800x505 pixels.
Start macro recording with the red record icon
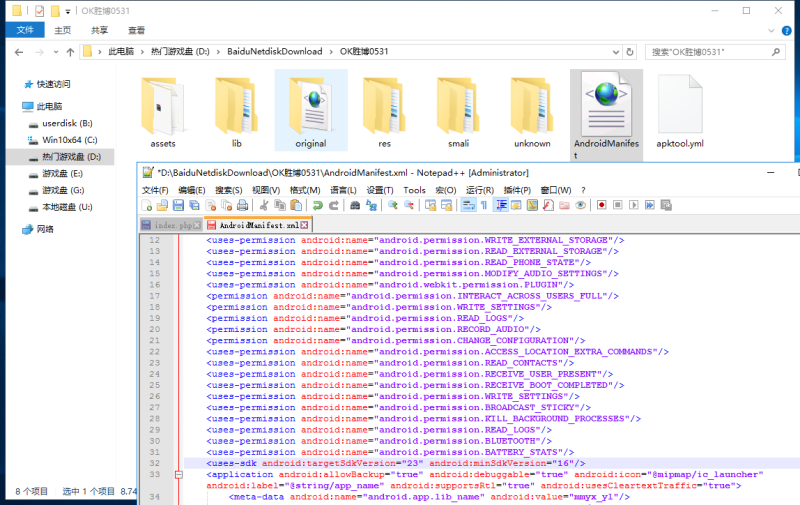pos(602,205)
